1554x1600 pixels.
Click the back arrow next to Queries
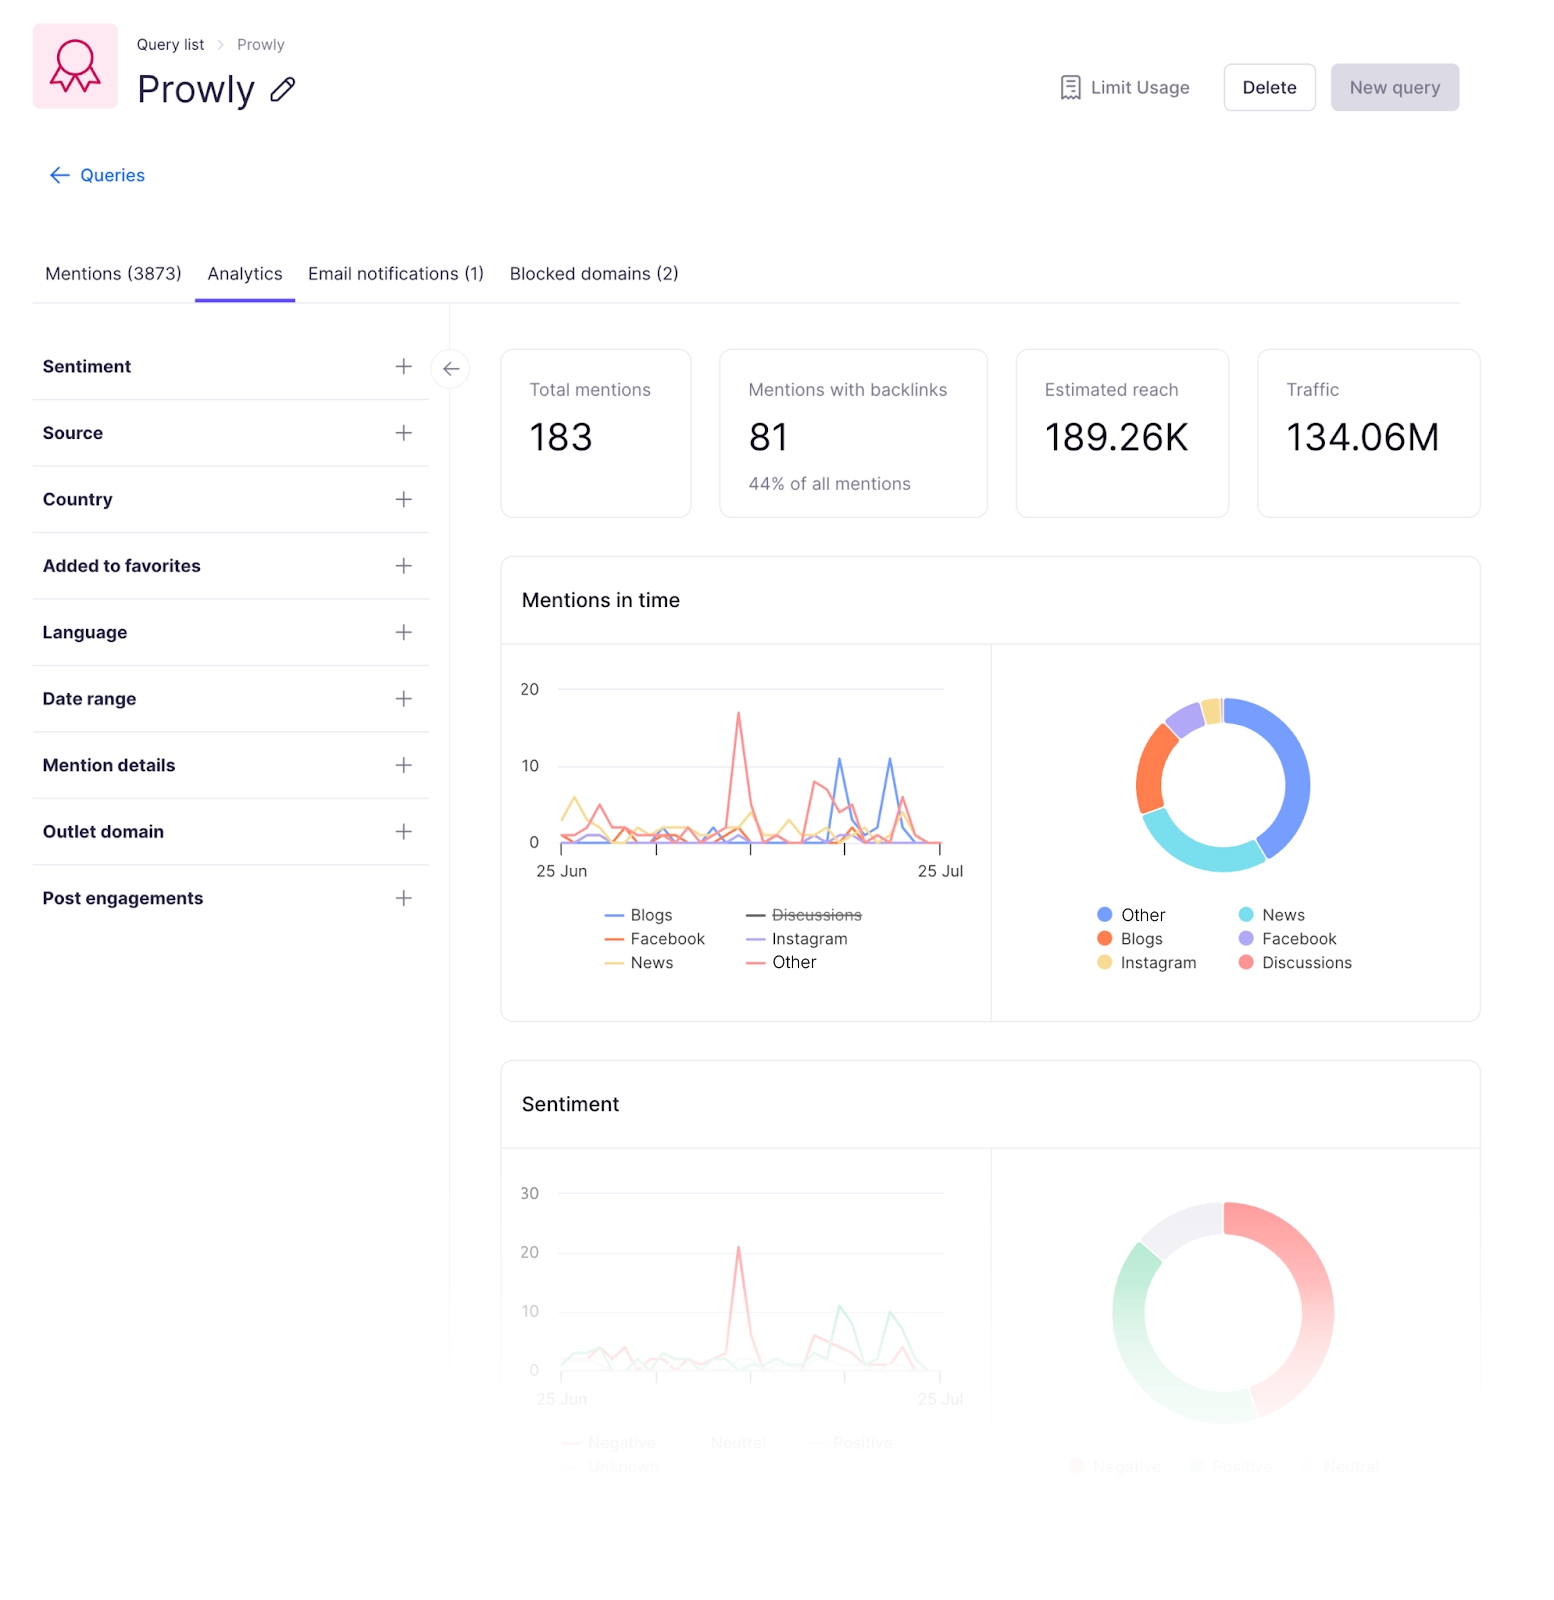pyautogui.click(x=60, y=175)
